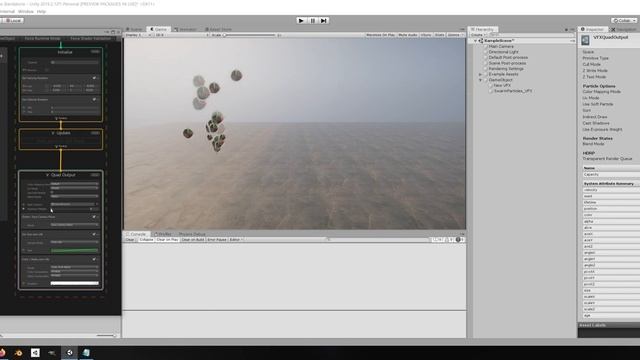Open the Hierarchy Create dropdown

pos(477,35)
